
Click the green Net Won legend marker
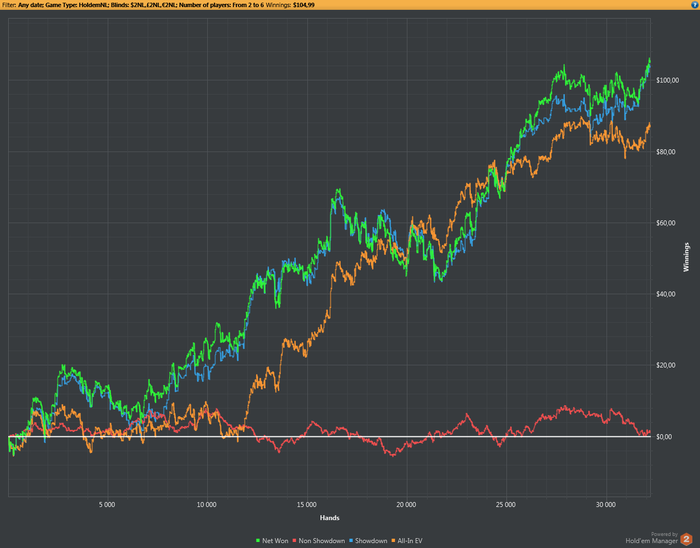point(258,541)
